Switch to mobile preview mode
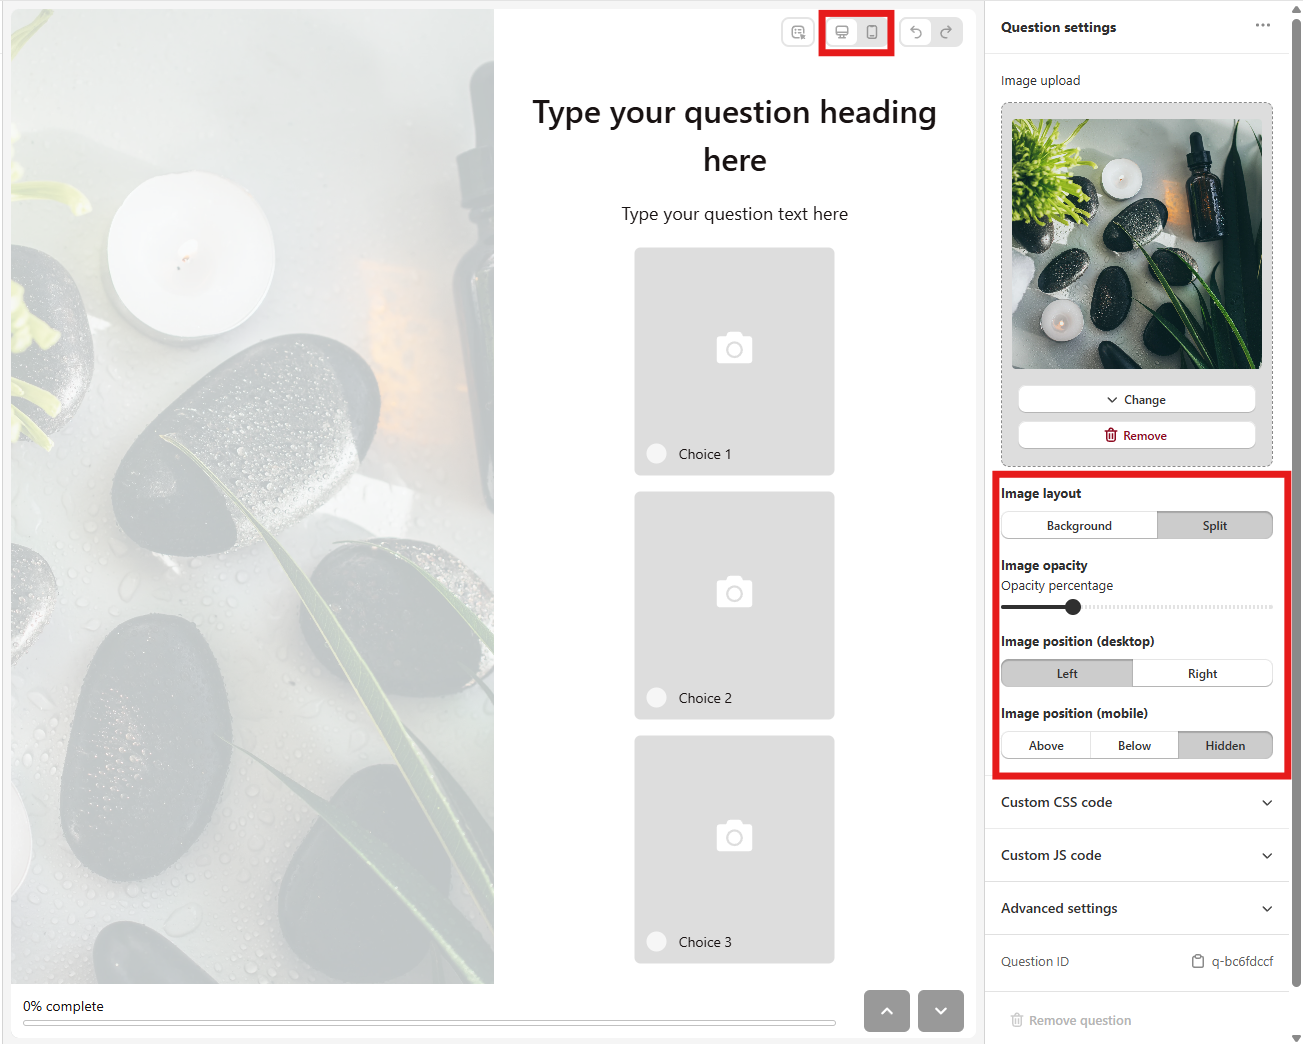 [872, 32]
